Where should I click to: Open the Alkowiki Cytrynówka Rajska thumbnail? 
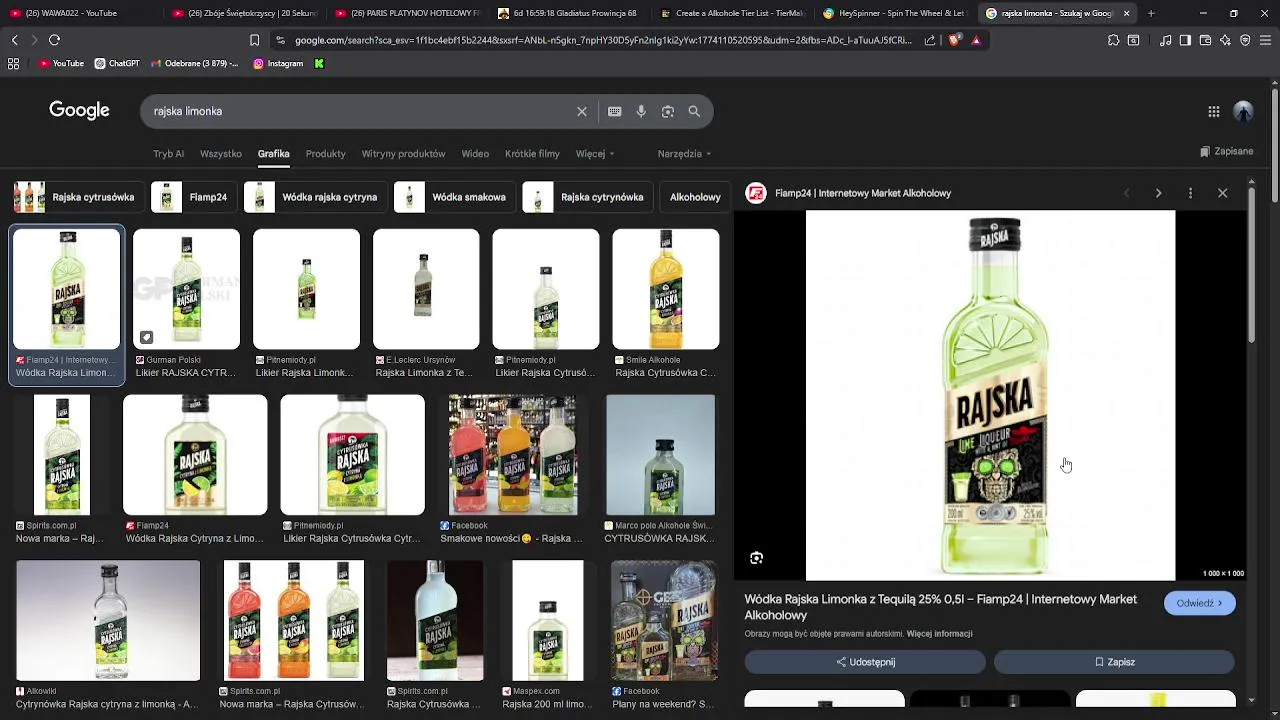click(108, 621)
